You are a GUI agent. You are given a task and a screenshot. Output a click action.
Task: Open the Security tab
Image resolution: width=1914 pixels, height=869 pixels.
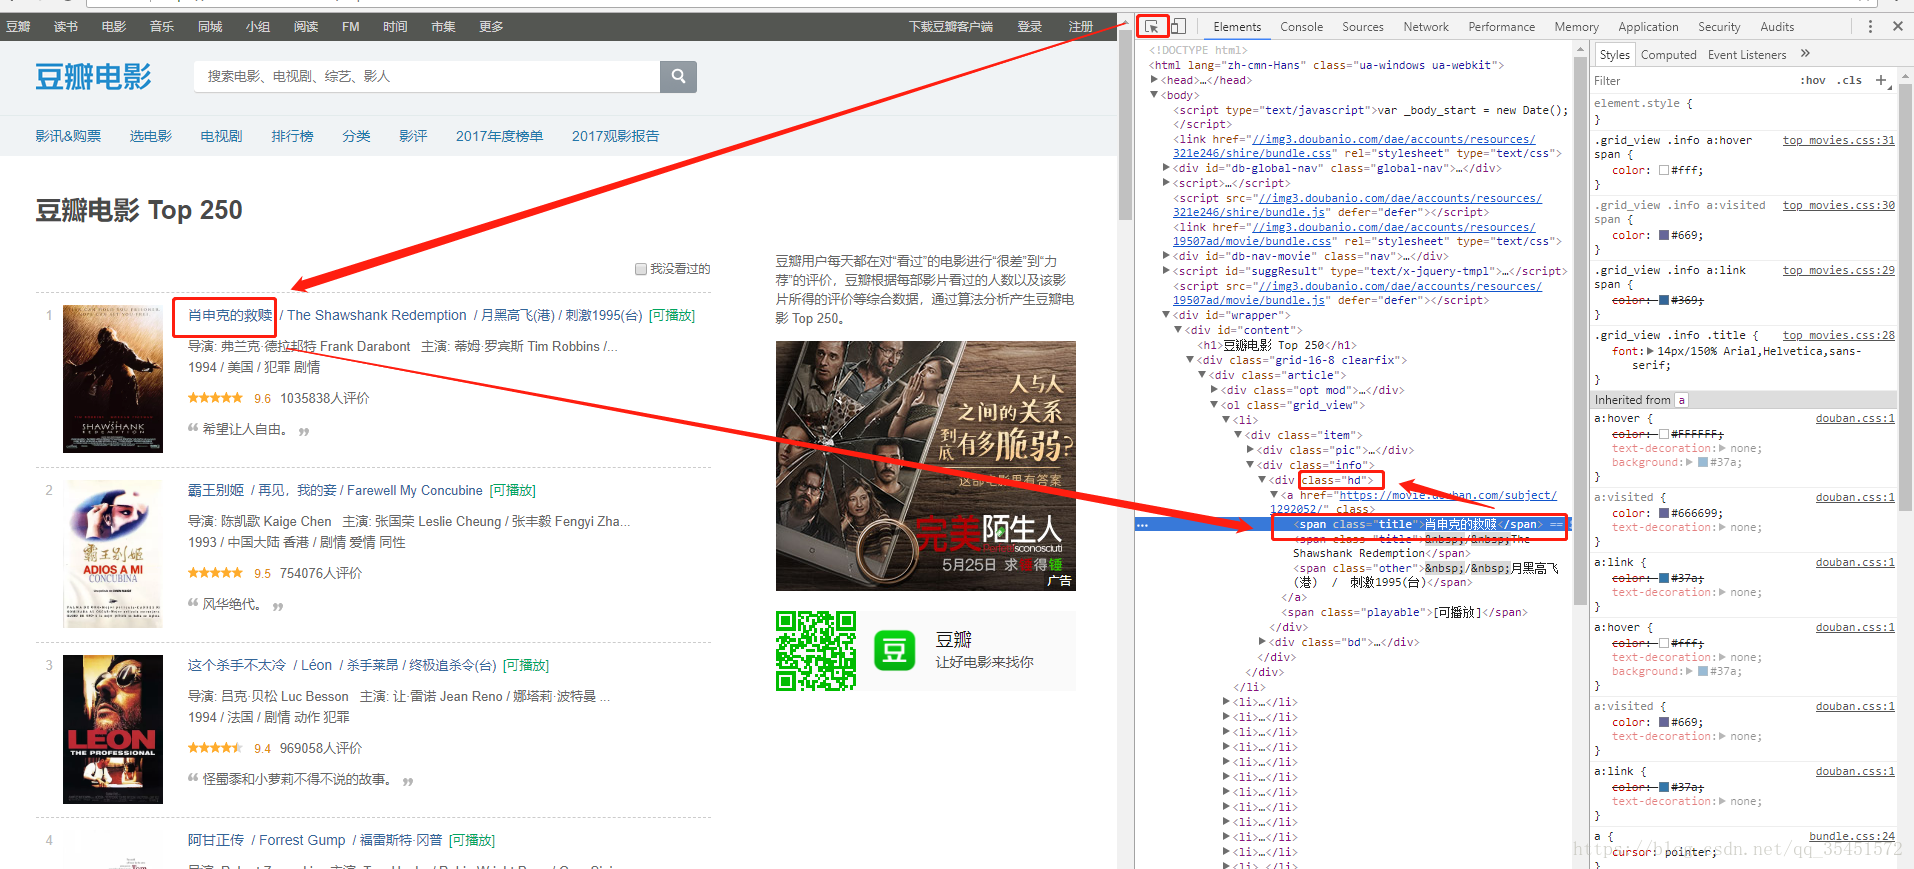[x=1719, y=27]
